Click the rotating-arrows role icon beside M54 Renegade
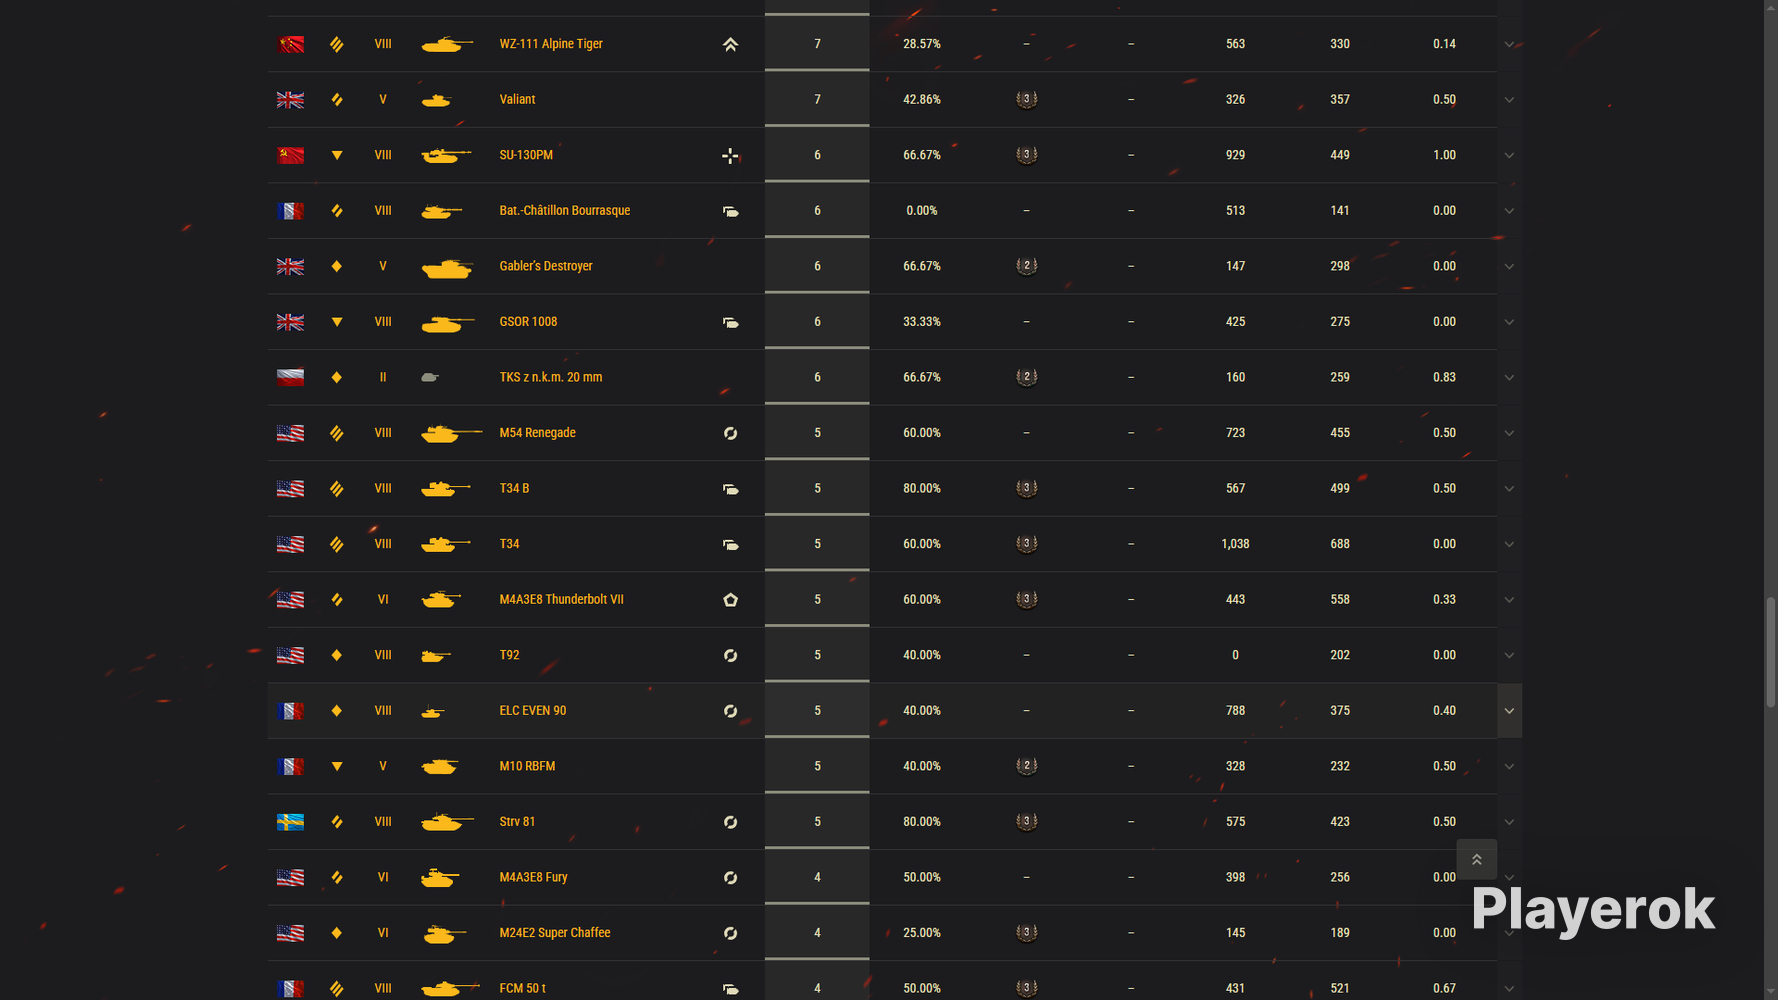This screenshot has height=1000, width=1778. [731, 433]
